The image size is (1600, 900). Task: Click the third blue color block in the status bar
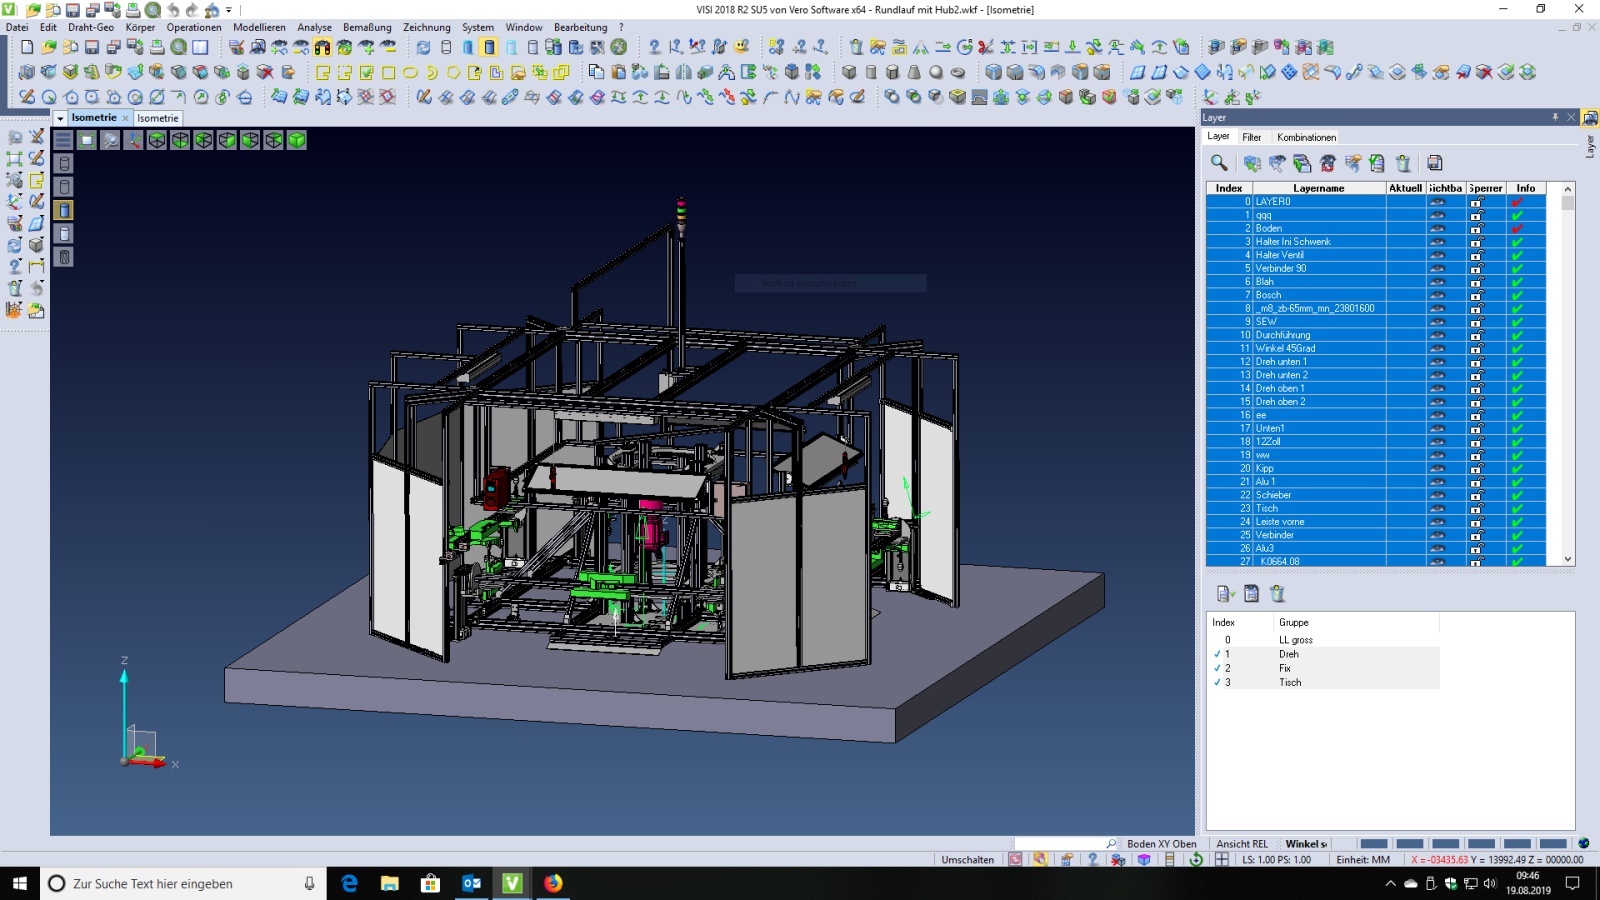pyautogui.click(x=1445, y=844)
